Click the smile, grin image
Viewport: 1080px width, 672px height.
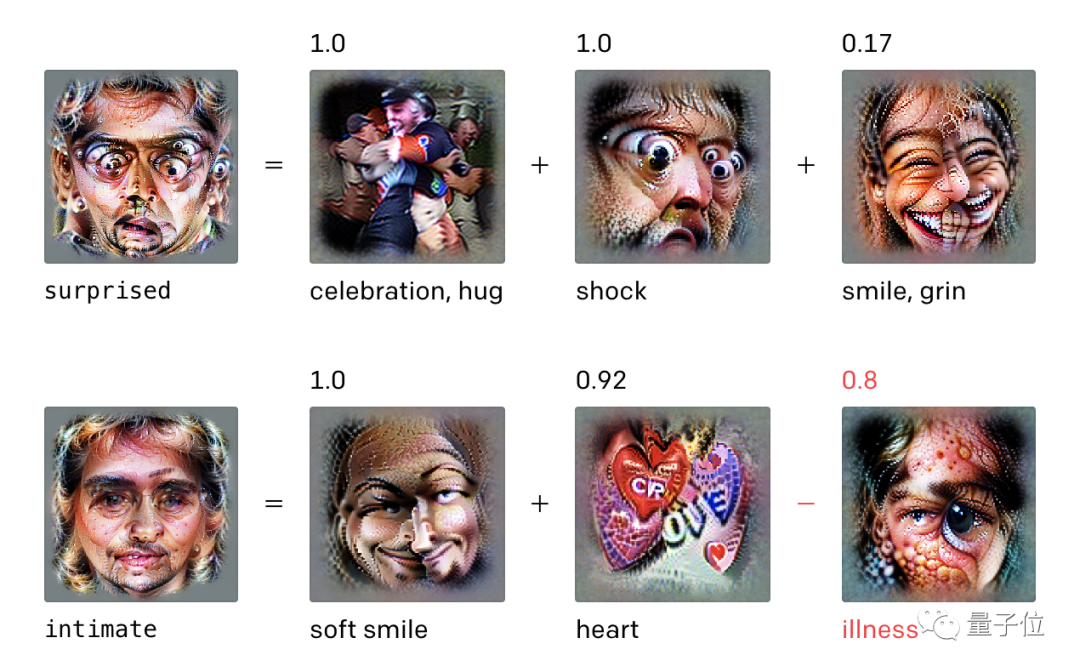[x=938, y=167]
